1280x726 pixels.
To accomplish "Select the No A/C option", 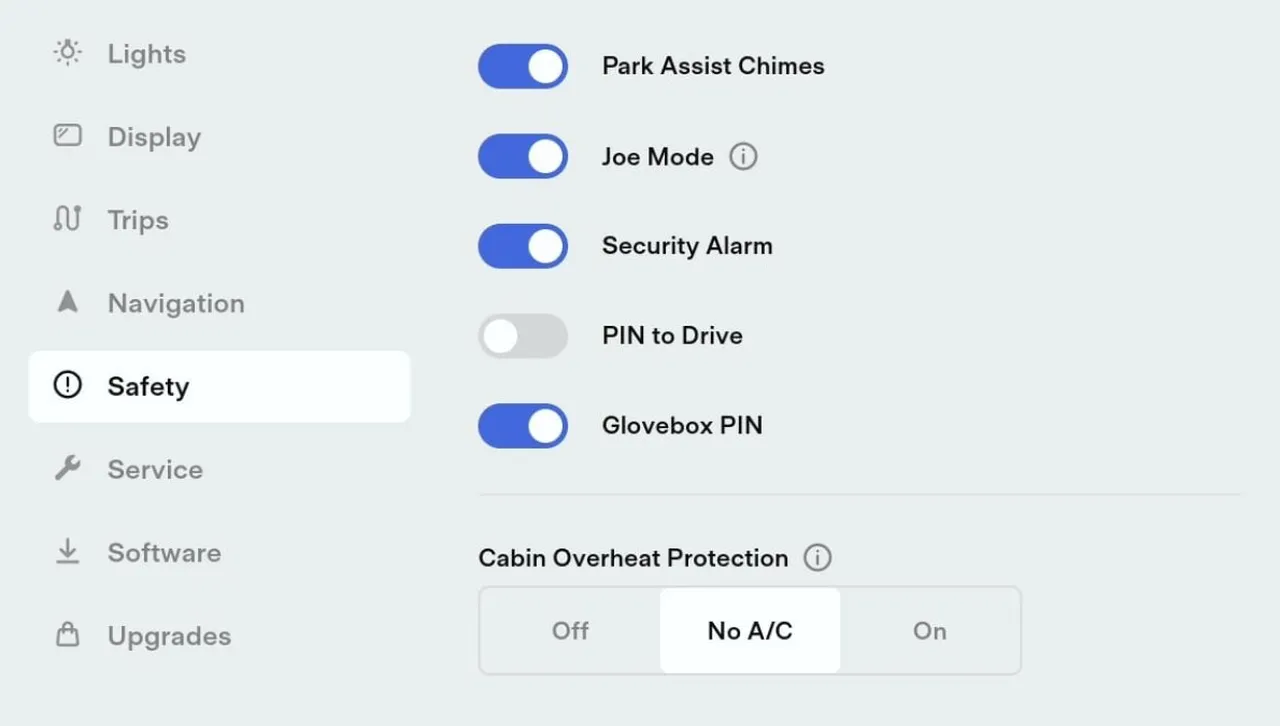I will click(x=750, y=631).
